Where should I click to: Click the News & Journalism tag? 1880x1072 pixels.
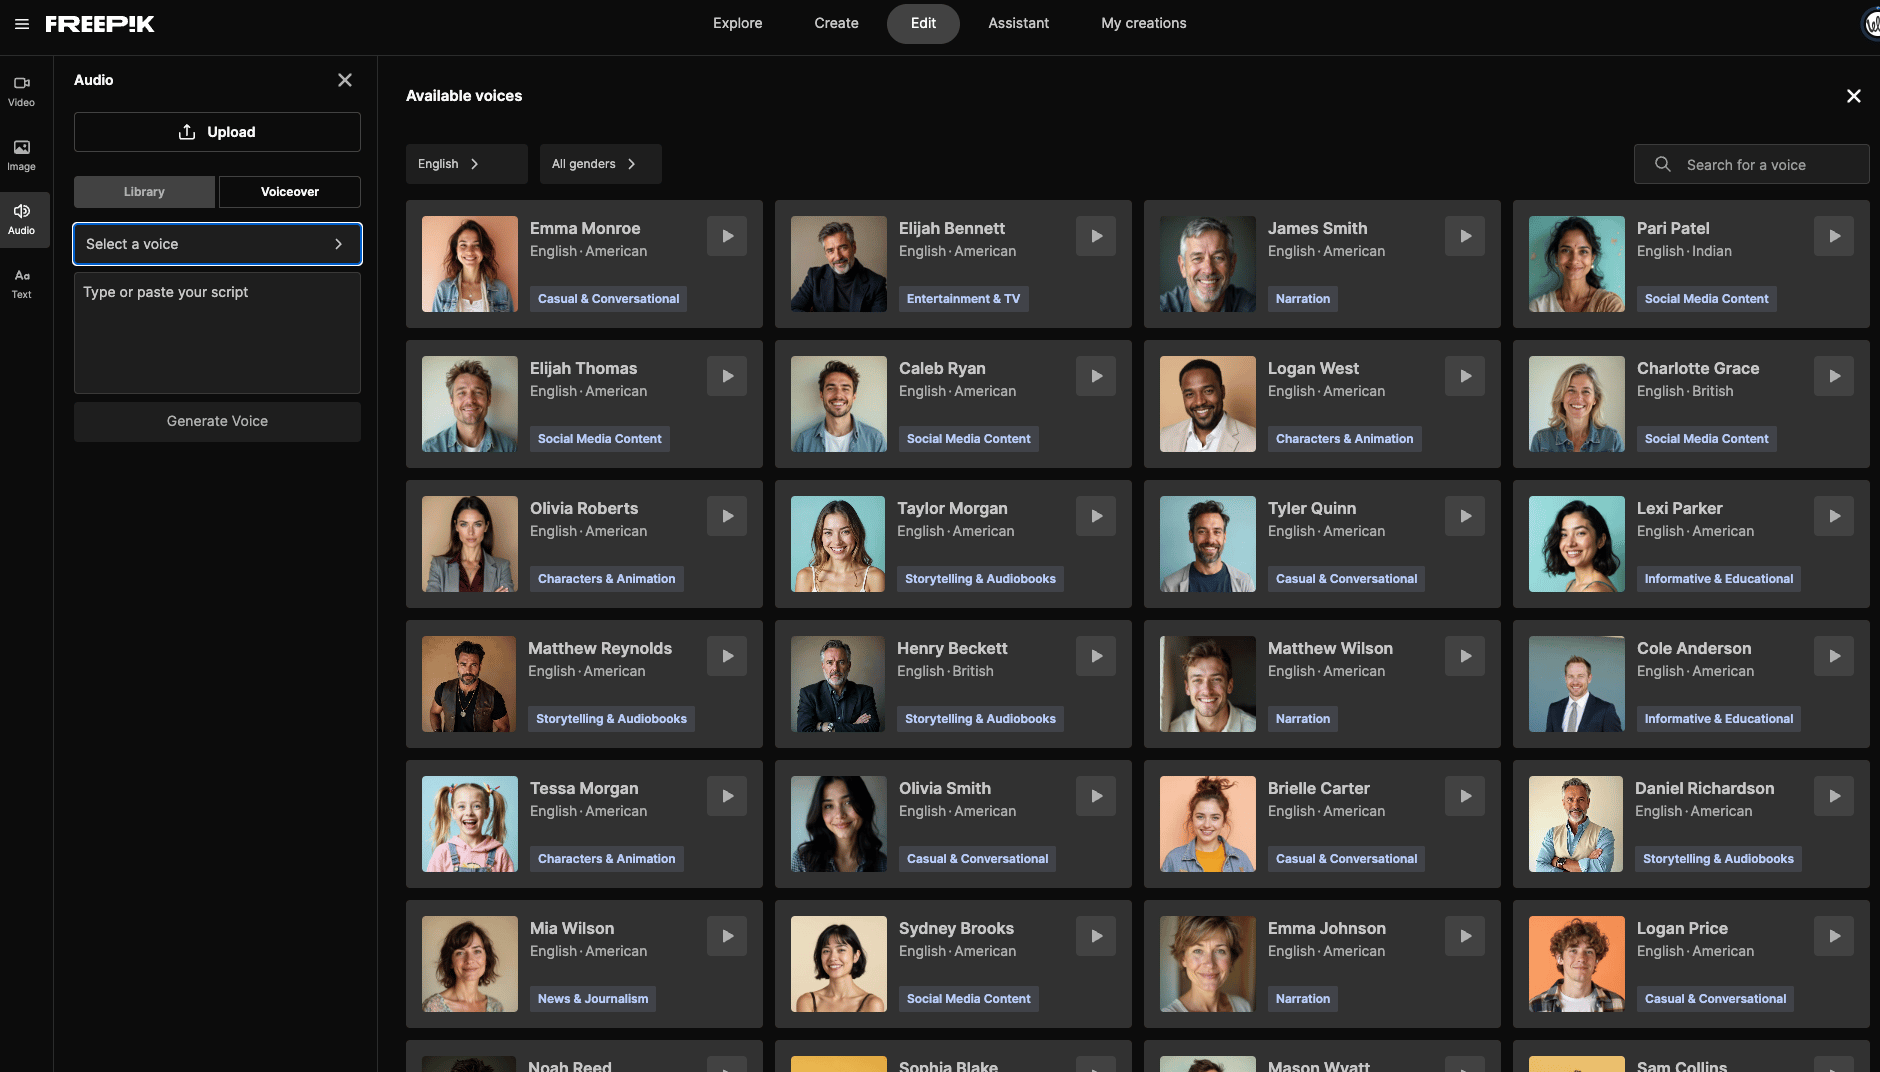pyautogui.click(x=593, y=999)
